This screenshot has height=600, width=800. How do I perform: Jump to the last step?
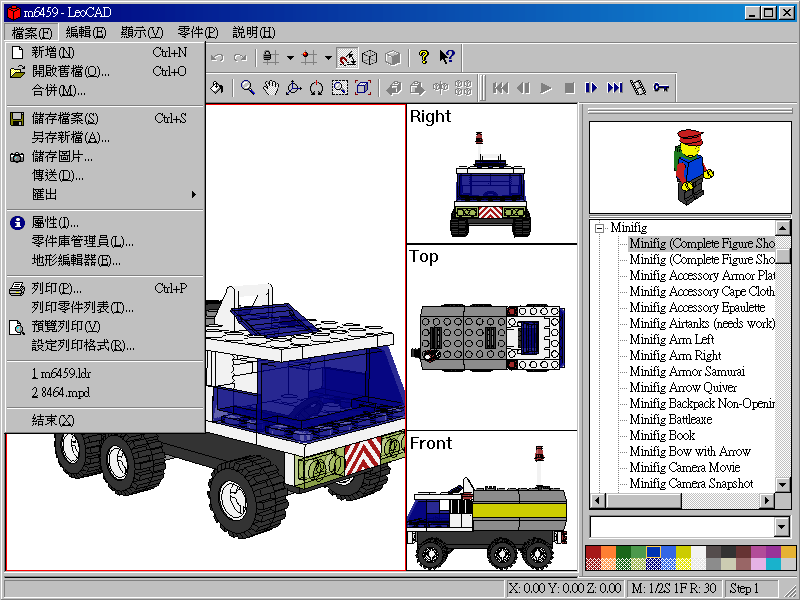(615, 87)
